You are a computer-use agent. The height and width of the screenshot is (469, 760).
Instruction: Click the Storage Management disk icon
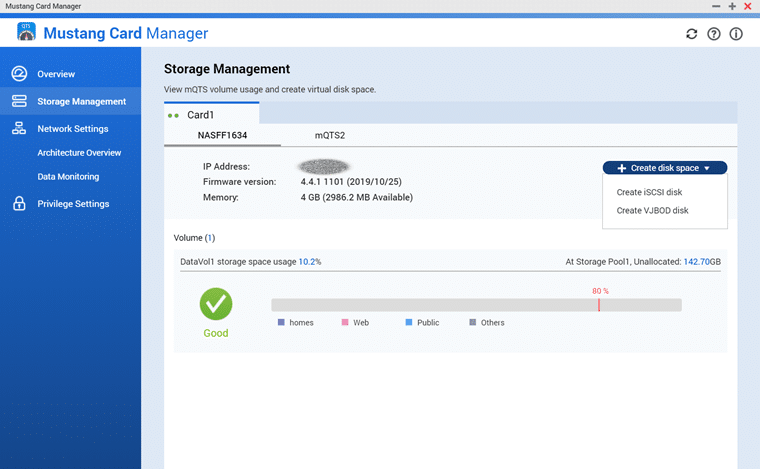[19, 101]
